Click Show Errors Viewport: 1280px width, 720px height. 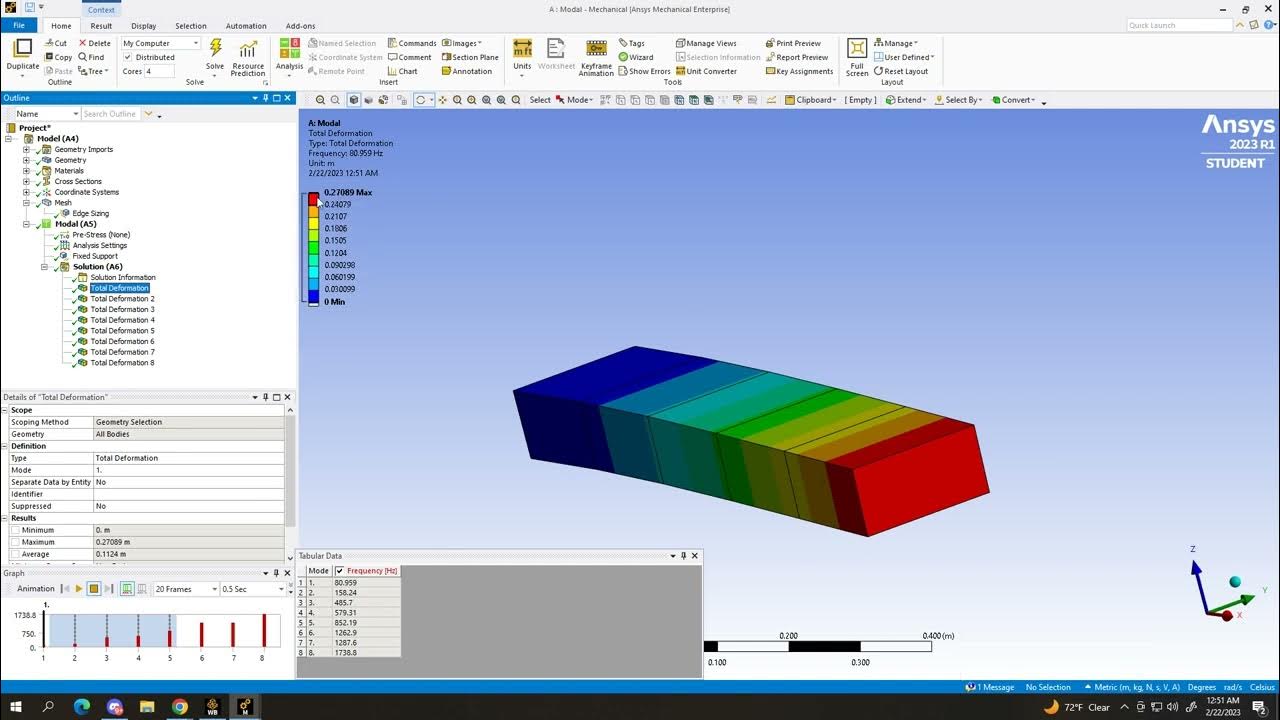(x=644, y=71)
